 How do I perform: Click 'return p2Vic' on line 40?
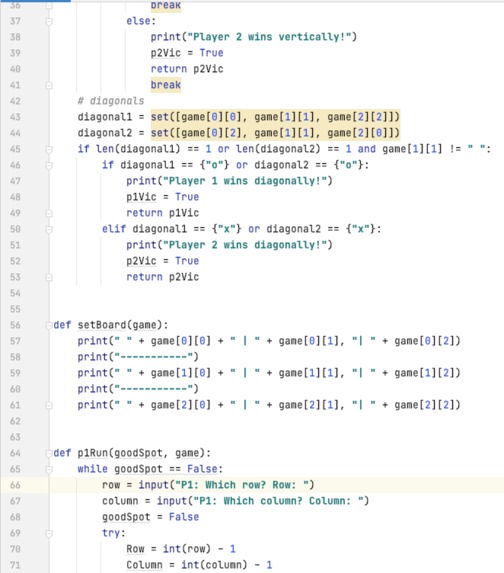click(x=187, y=69)
